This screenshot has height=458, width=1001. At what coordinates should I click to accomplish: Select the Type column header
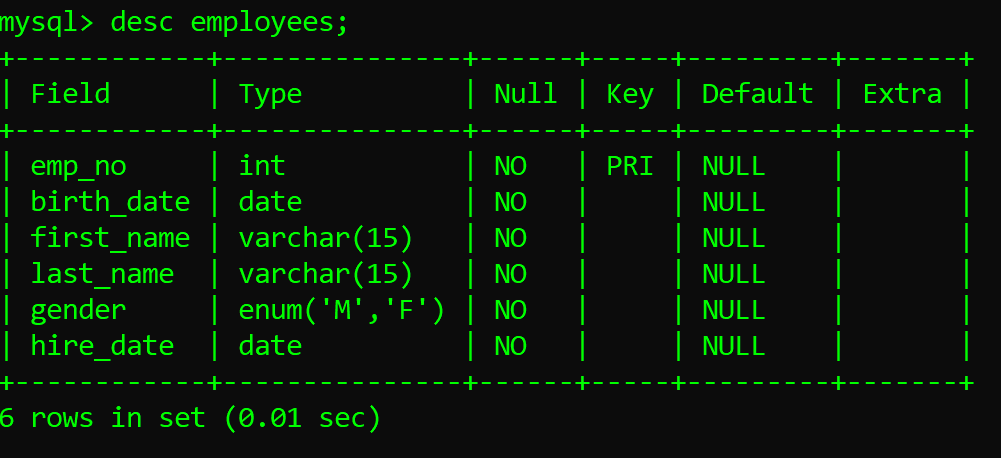(270, 94)
